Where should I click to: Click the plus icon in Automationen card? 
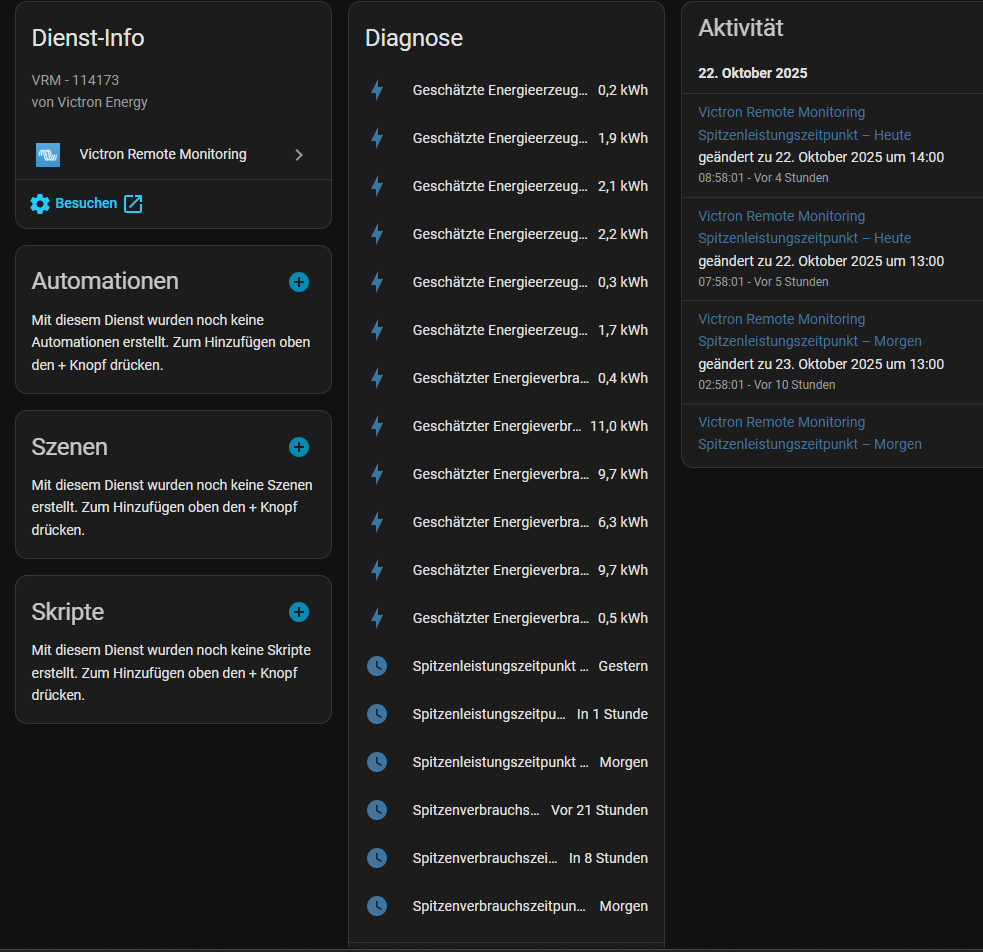click(x=298, y=282)
